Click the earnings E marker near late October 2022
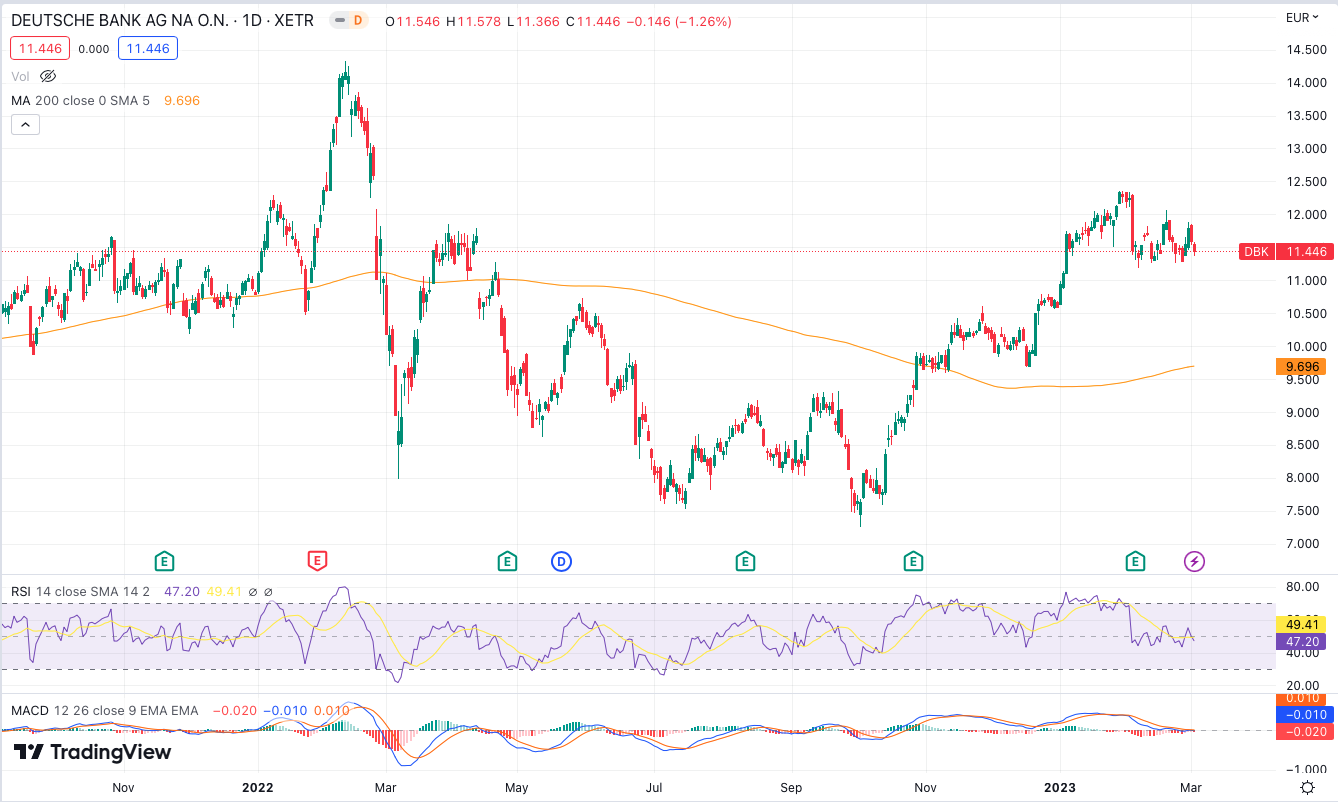Viewport: 1338px width, 802px height. tap(912, 561)
